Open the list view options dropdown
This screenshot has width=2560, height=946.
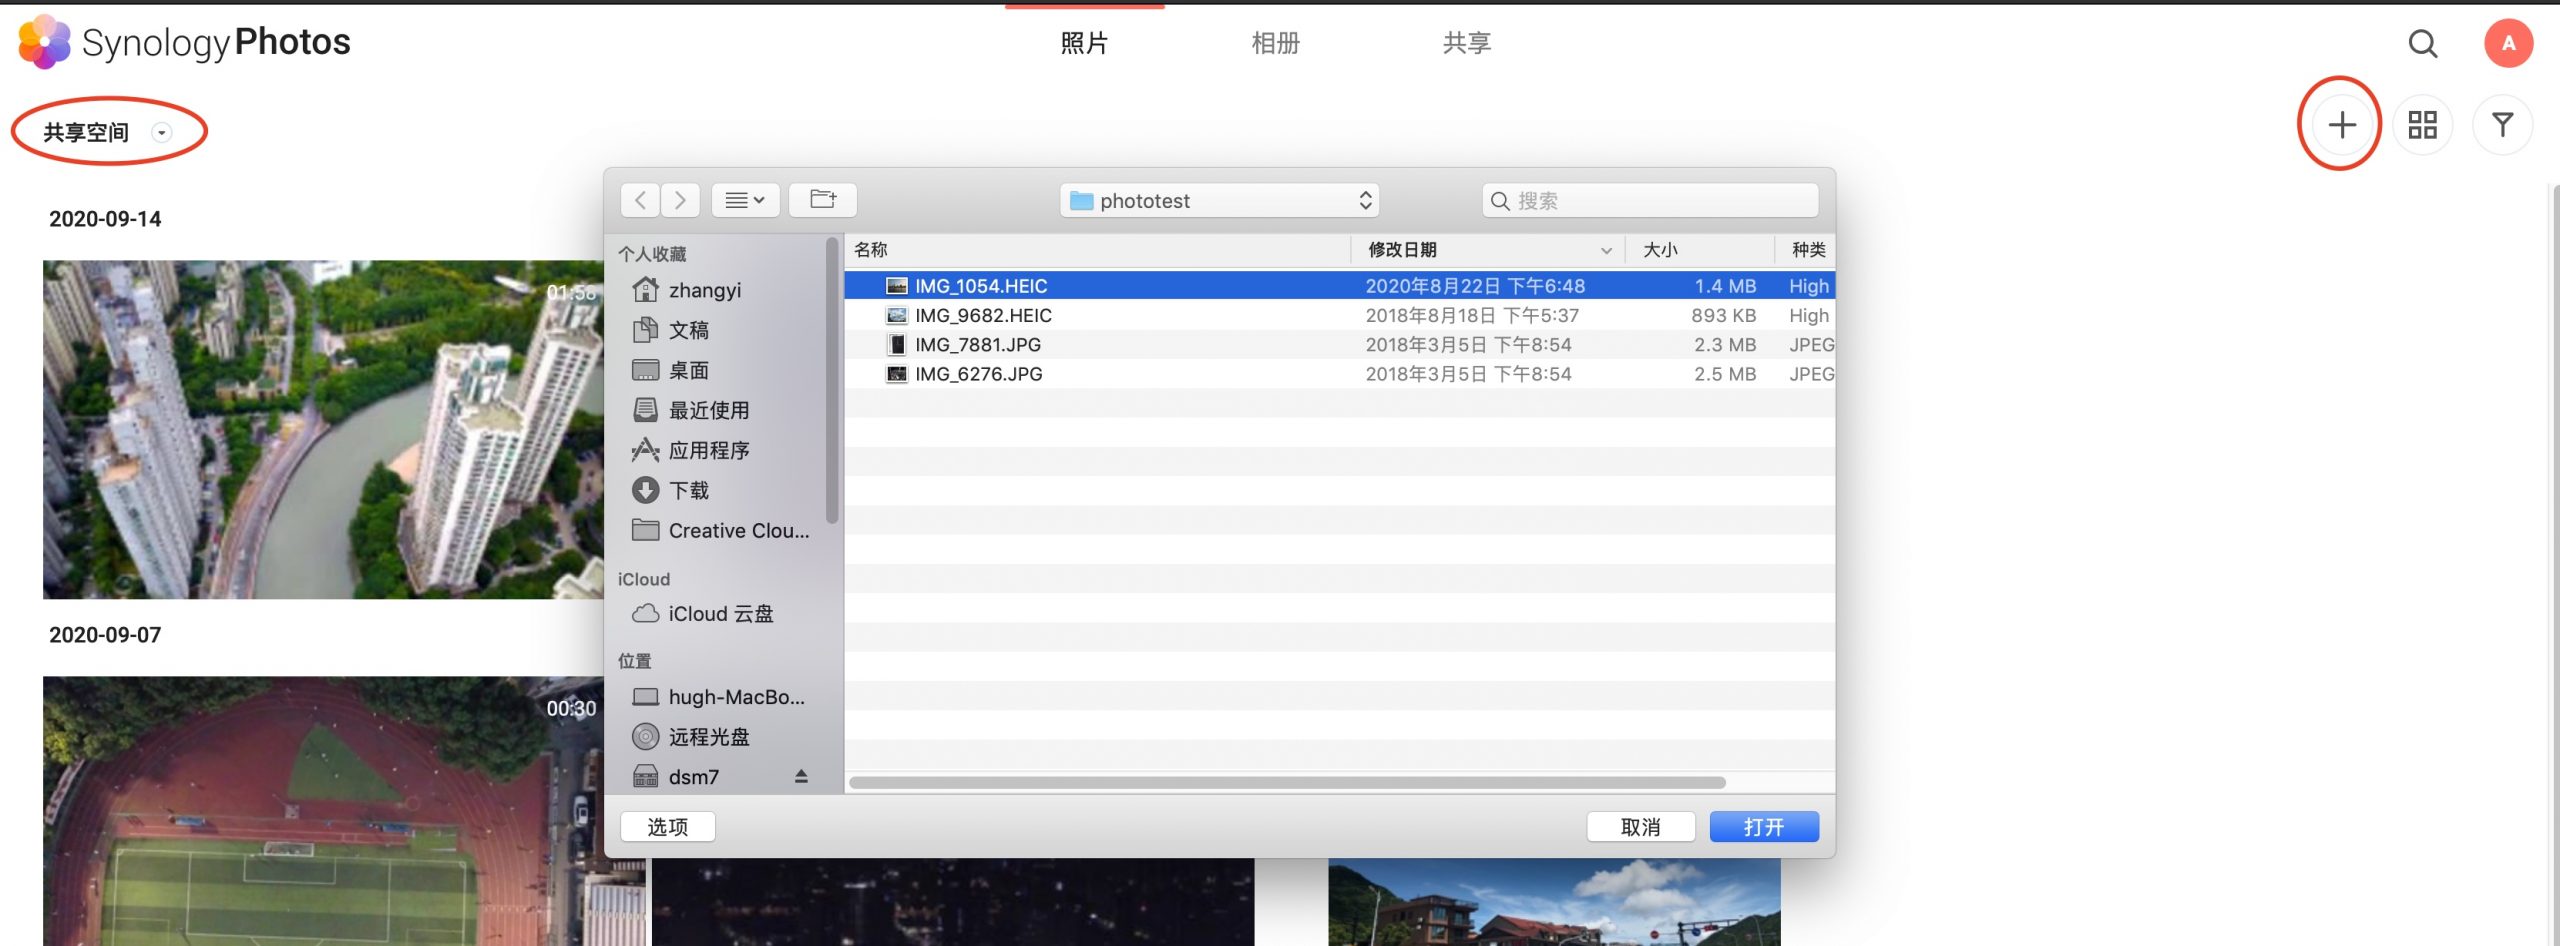[745, 200]
